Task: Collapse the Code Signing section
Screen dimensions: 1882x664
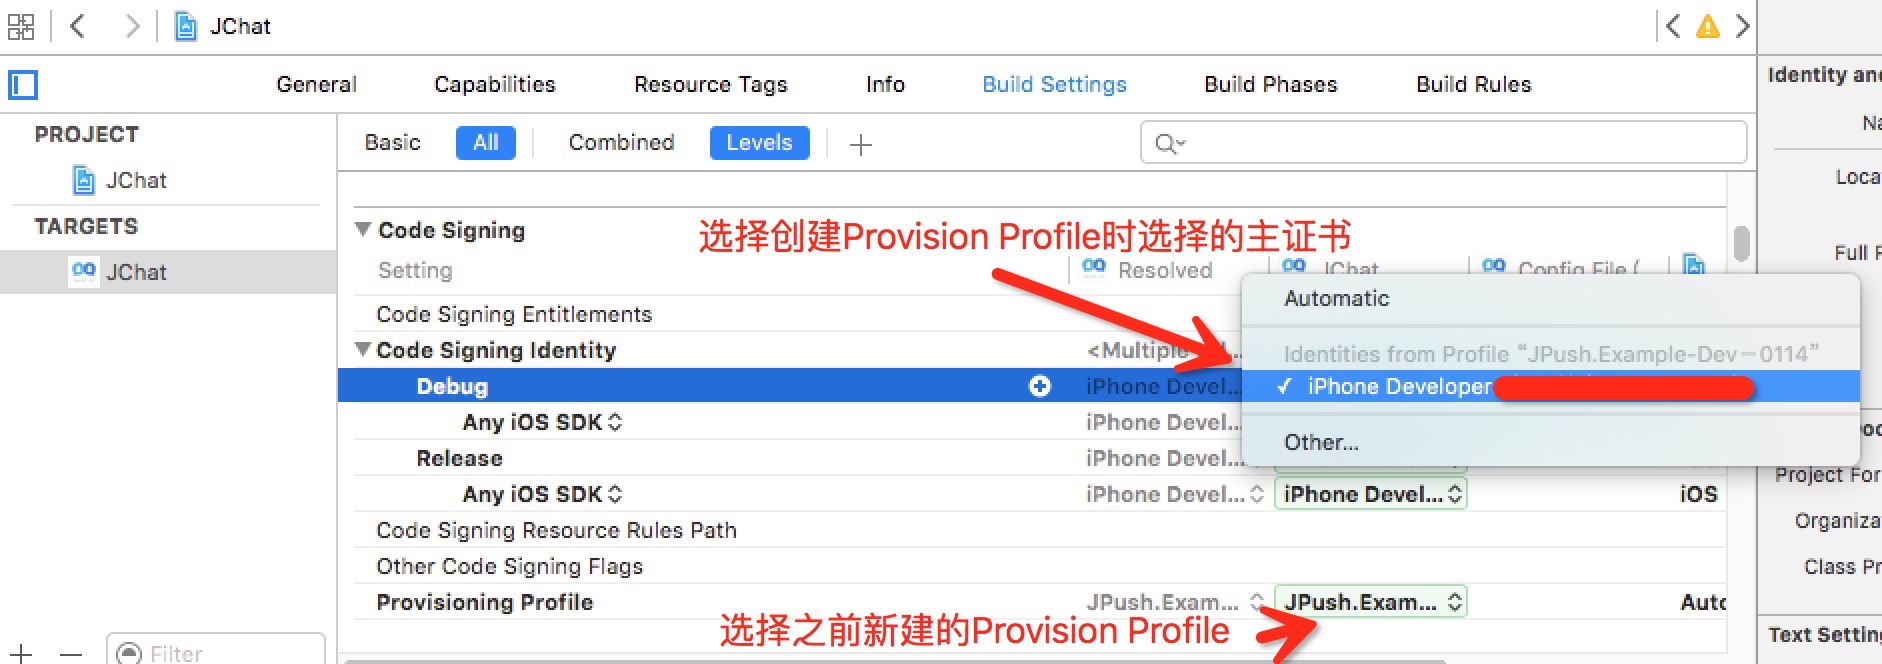Action: click(x=363, y=230)
